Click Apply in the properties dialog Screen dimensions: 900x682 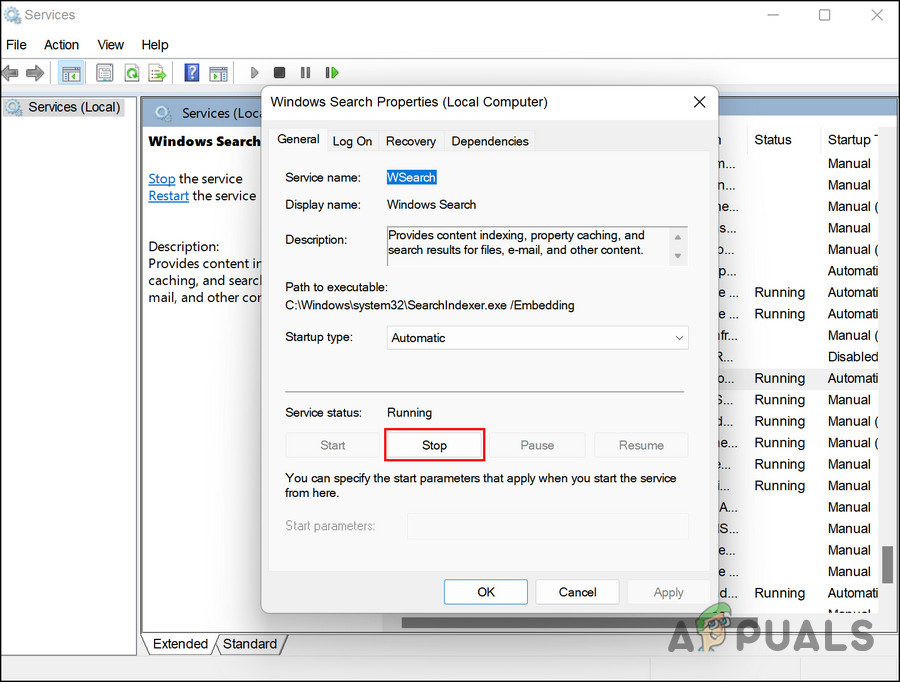click(x=669, y=592)
